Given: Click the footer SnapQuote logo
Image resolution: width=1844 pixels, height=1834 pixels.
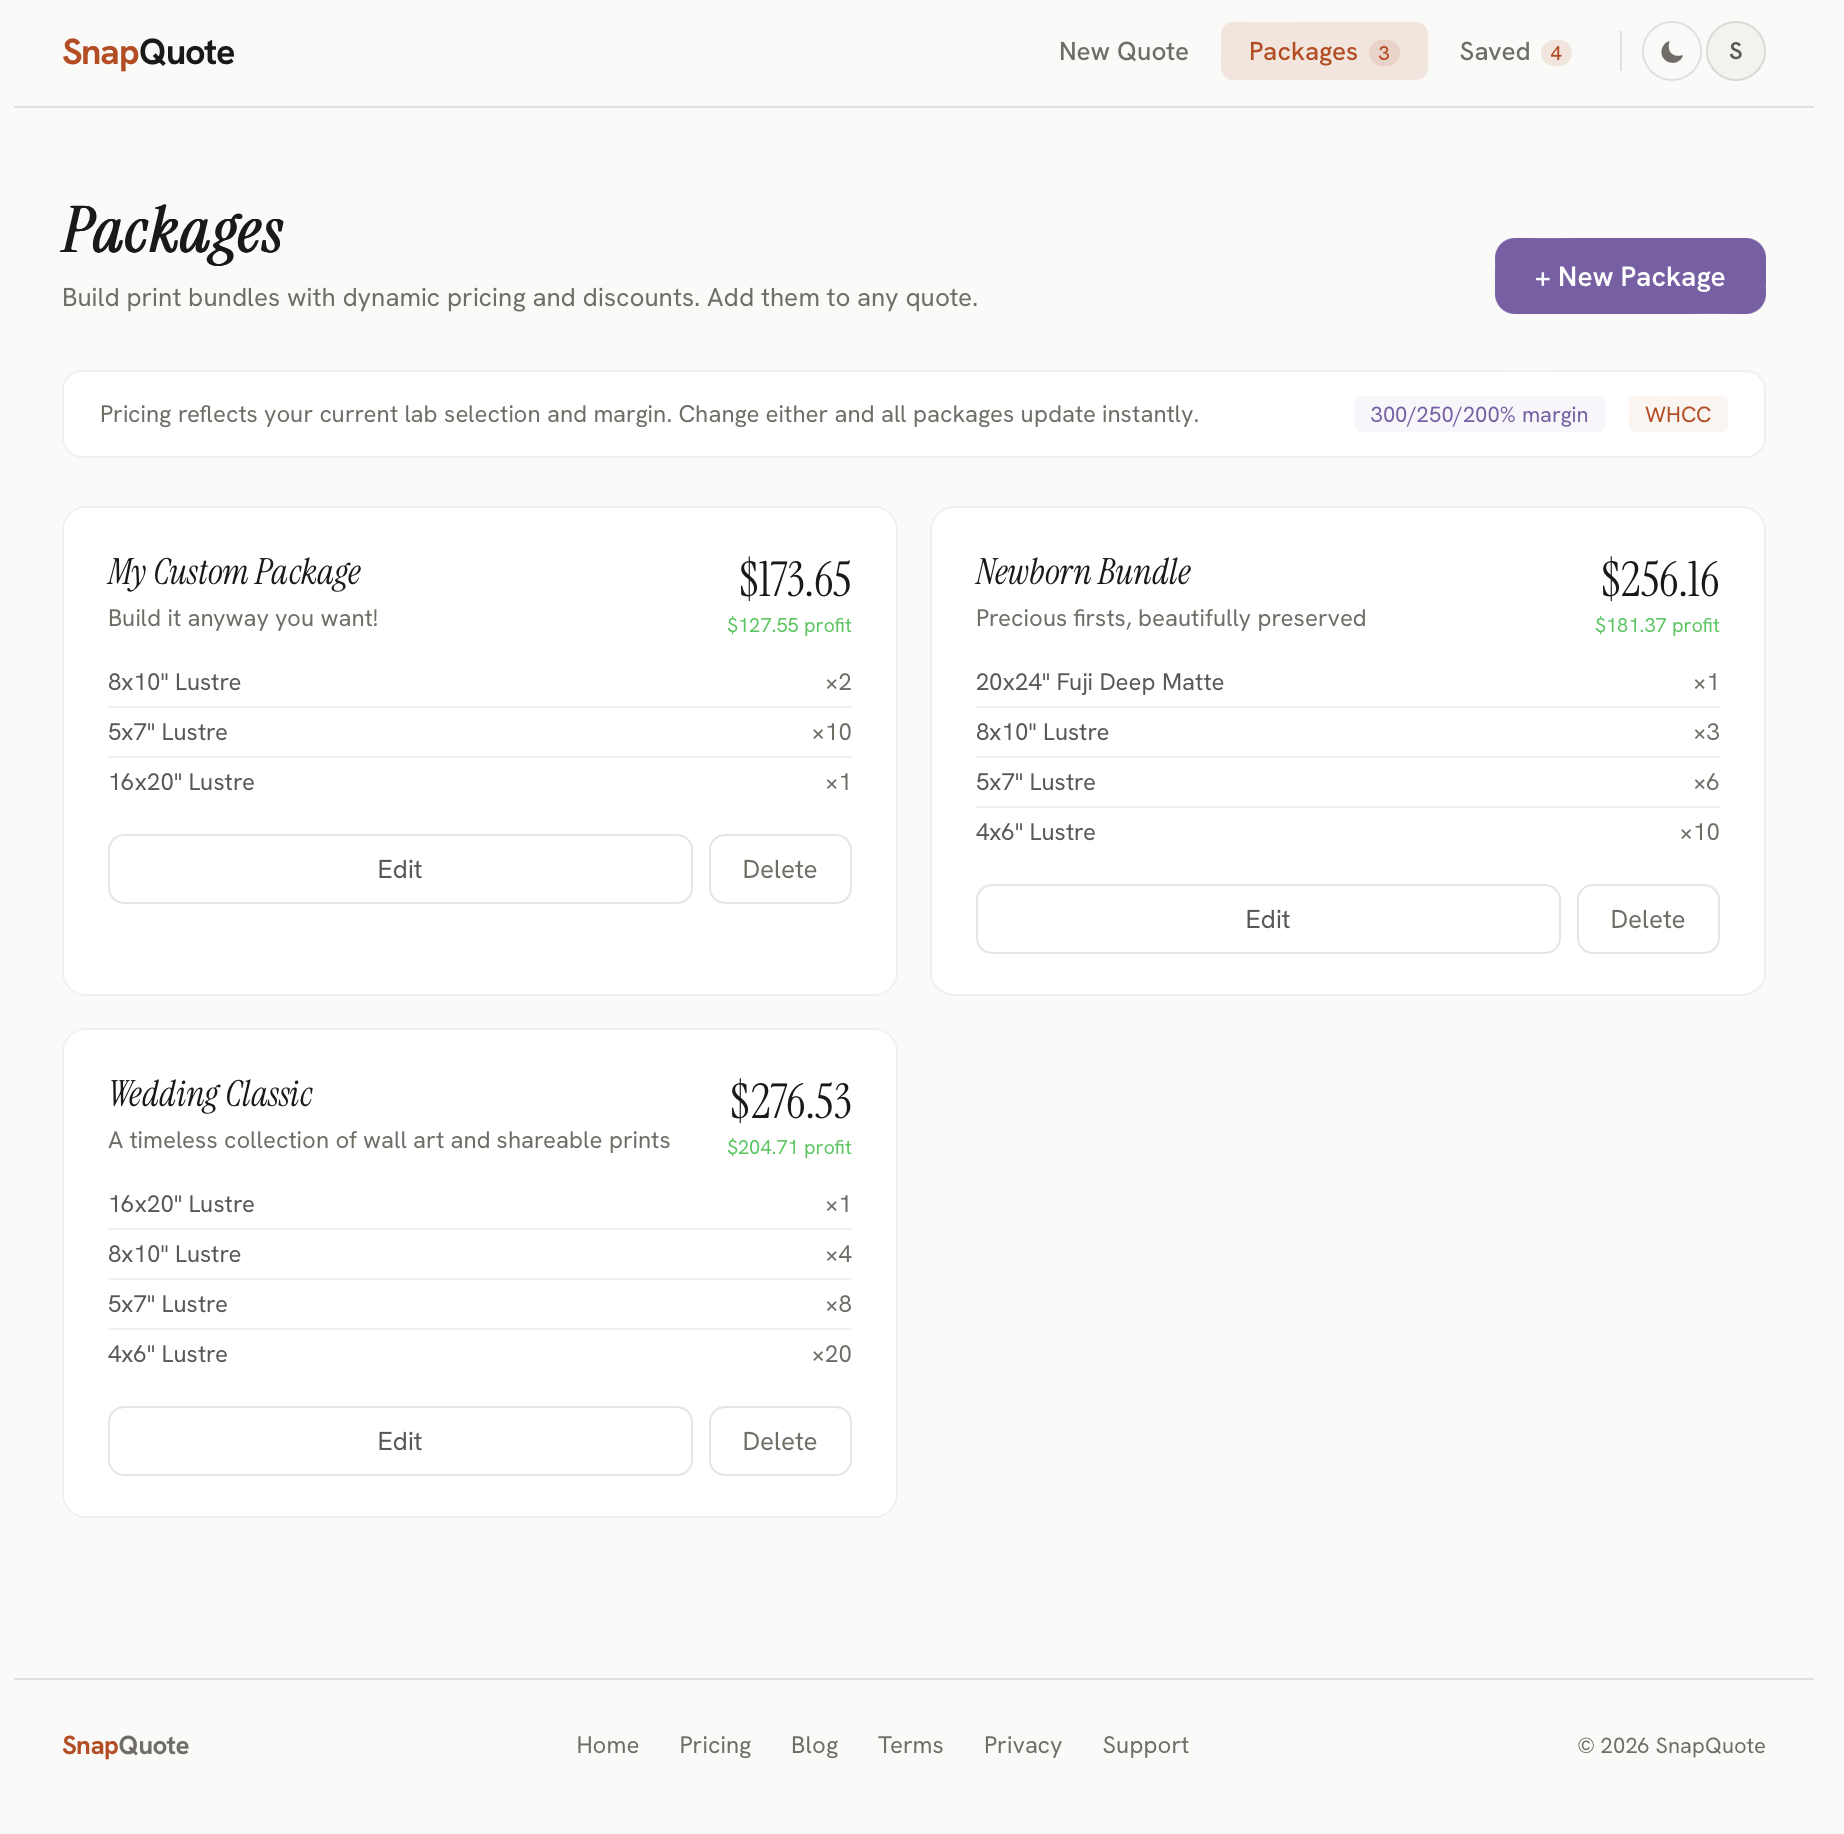Looking at the screenshot, I should tap(125, 1745).
